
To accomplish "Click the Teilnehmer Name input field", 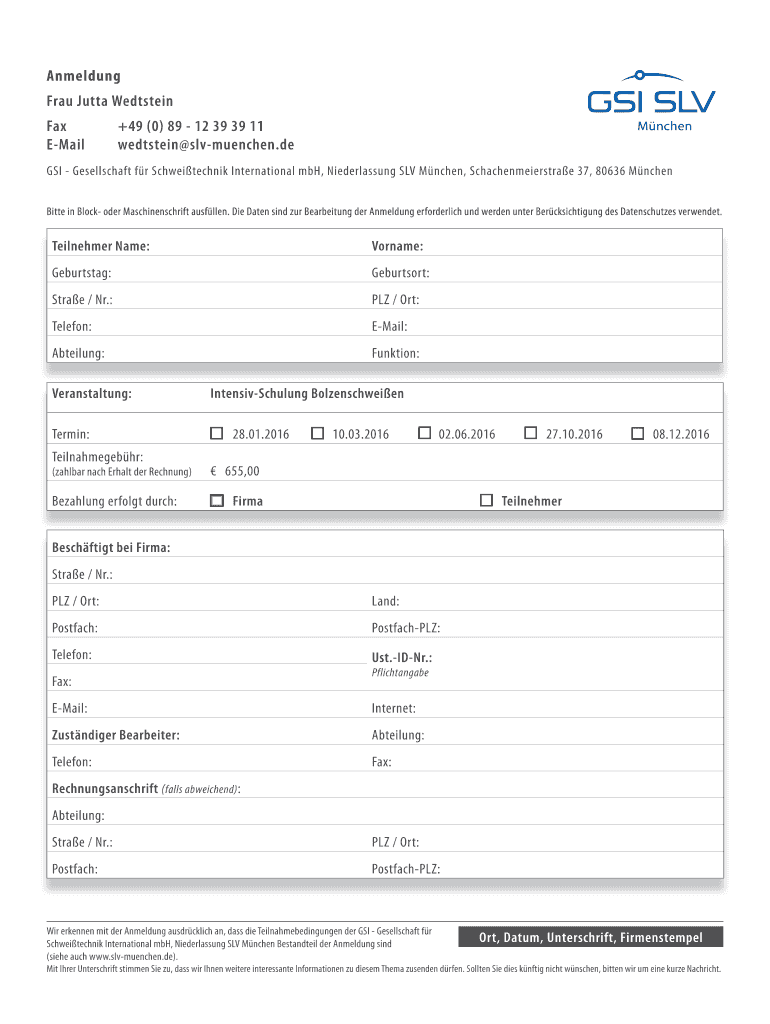I will pos(255,246).
